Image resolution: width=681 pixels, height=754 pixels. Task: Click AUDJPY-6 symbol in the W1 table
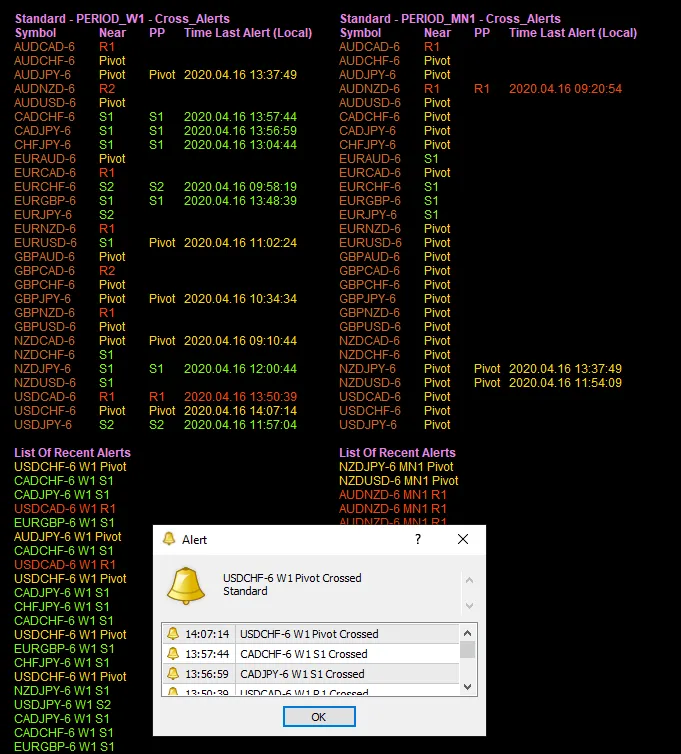pos(42,75)
